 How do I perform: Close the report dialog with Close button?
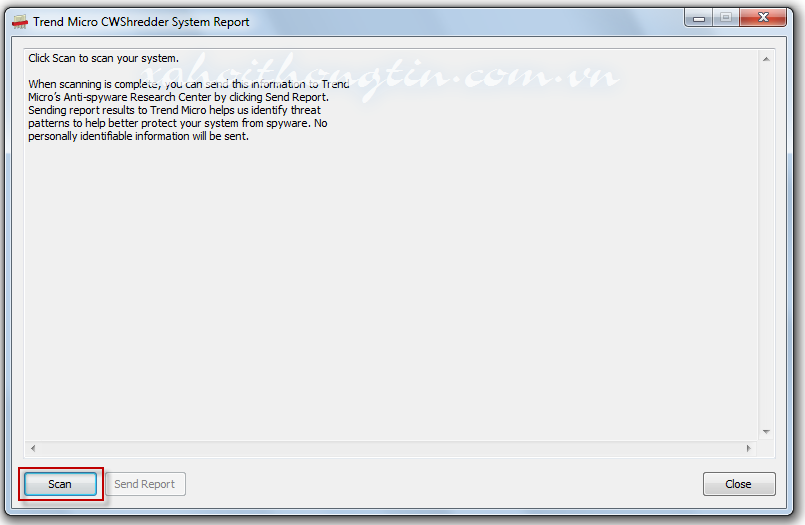[x=739, y=484]
